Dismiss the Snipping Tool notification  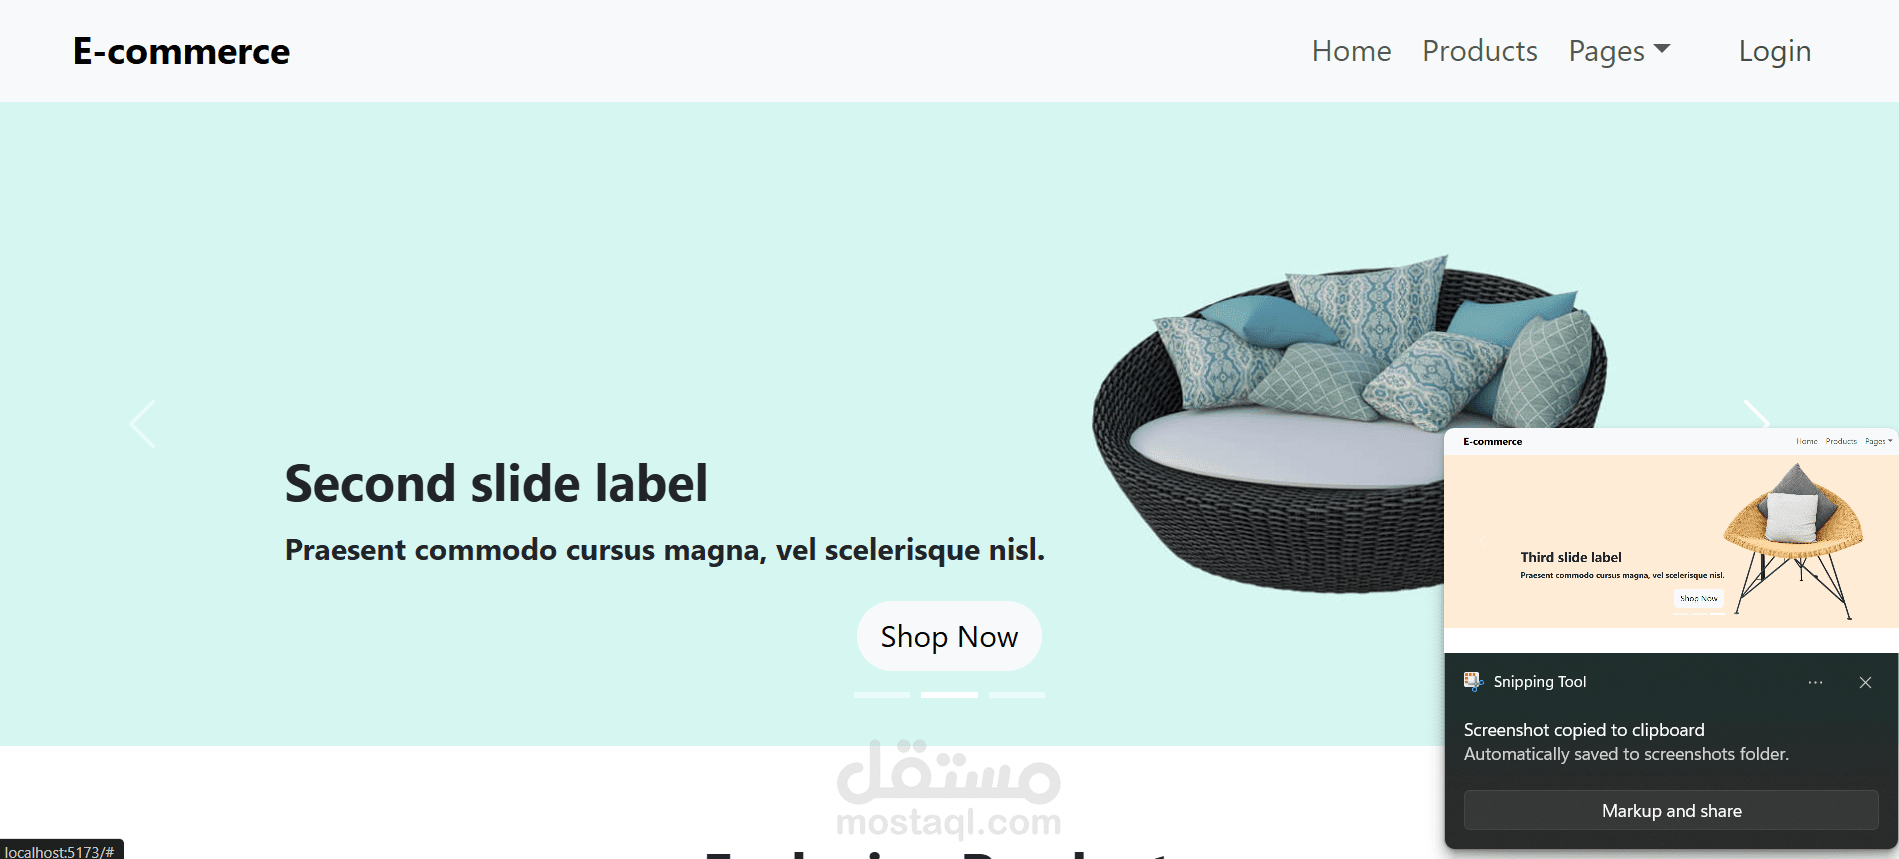[1865, 682]
